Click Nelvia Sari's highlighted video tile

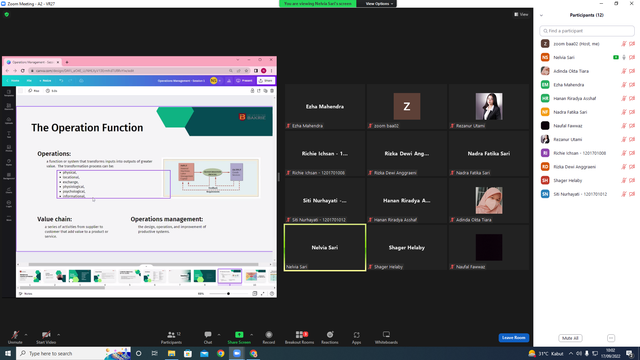coord(325,247)
